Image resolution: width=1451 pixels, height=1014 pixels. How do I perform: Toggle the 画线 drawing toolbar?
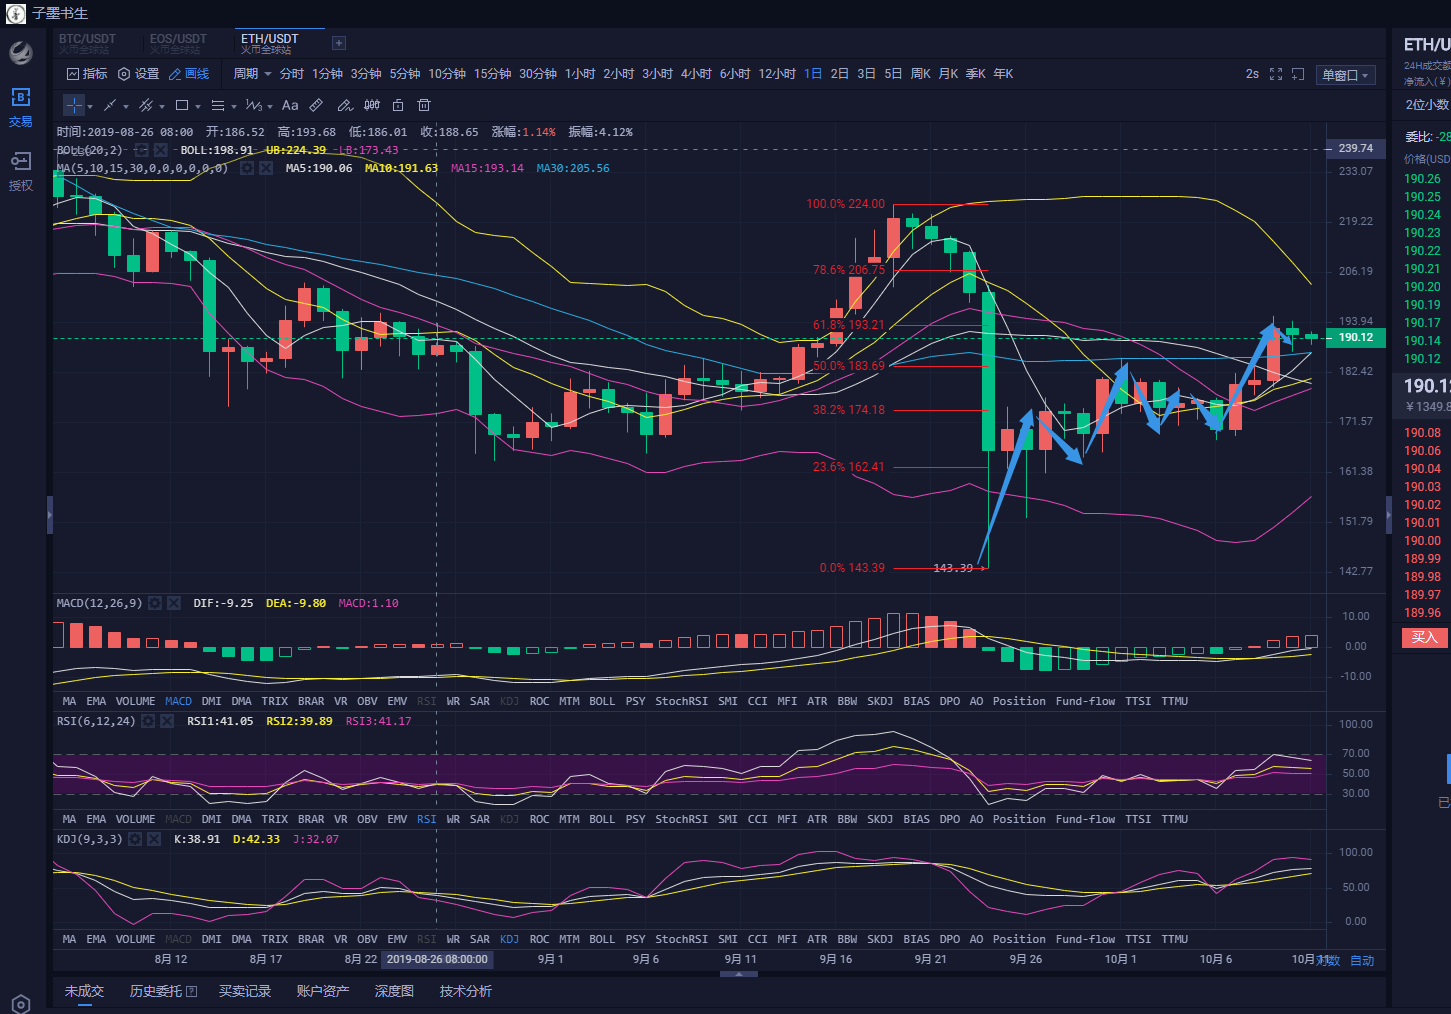[x=189, y=74]
